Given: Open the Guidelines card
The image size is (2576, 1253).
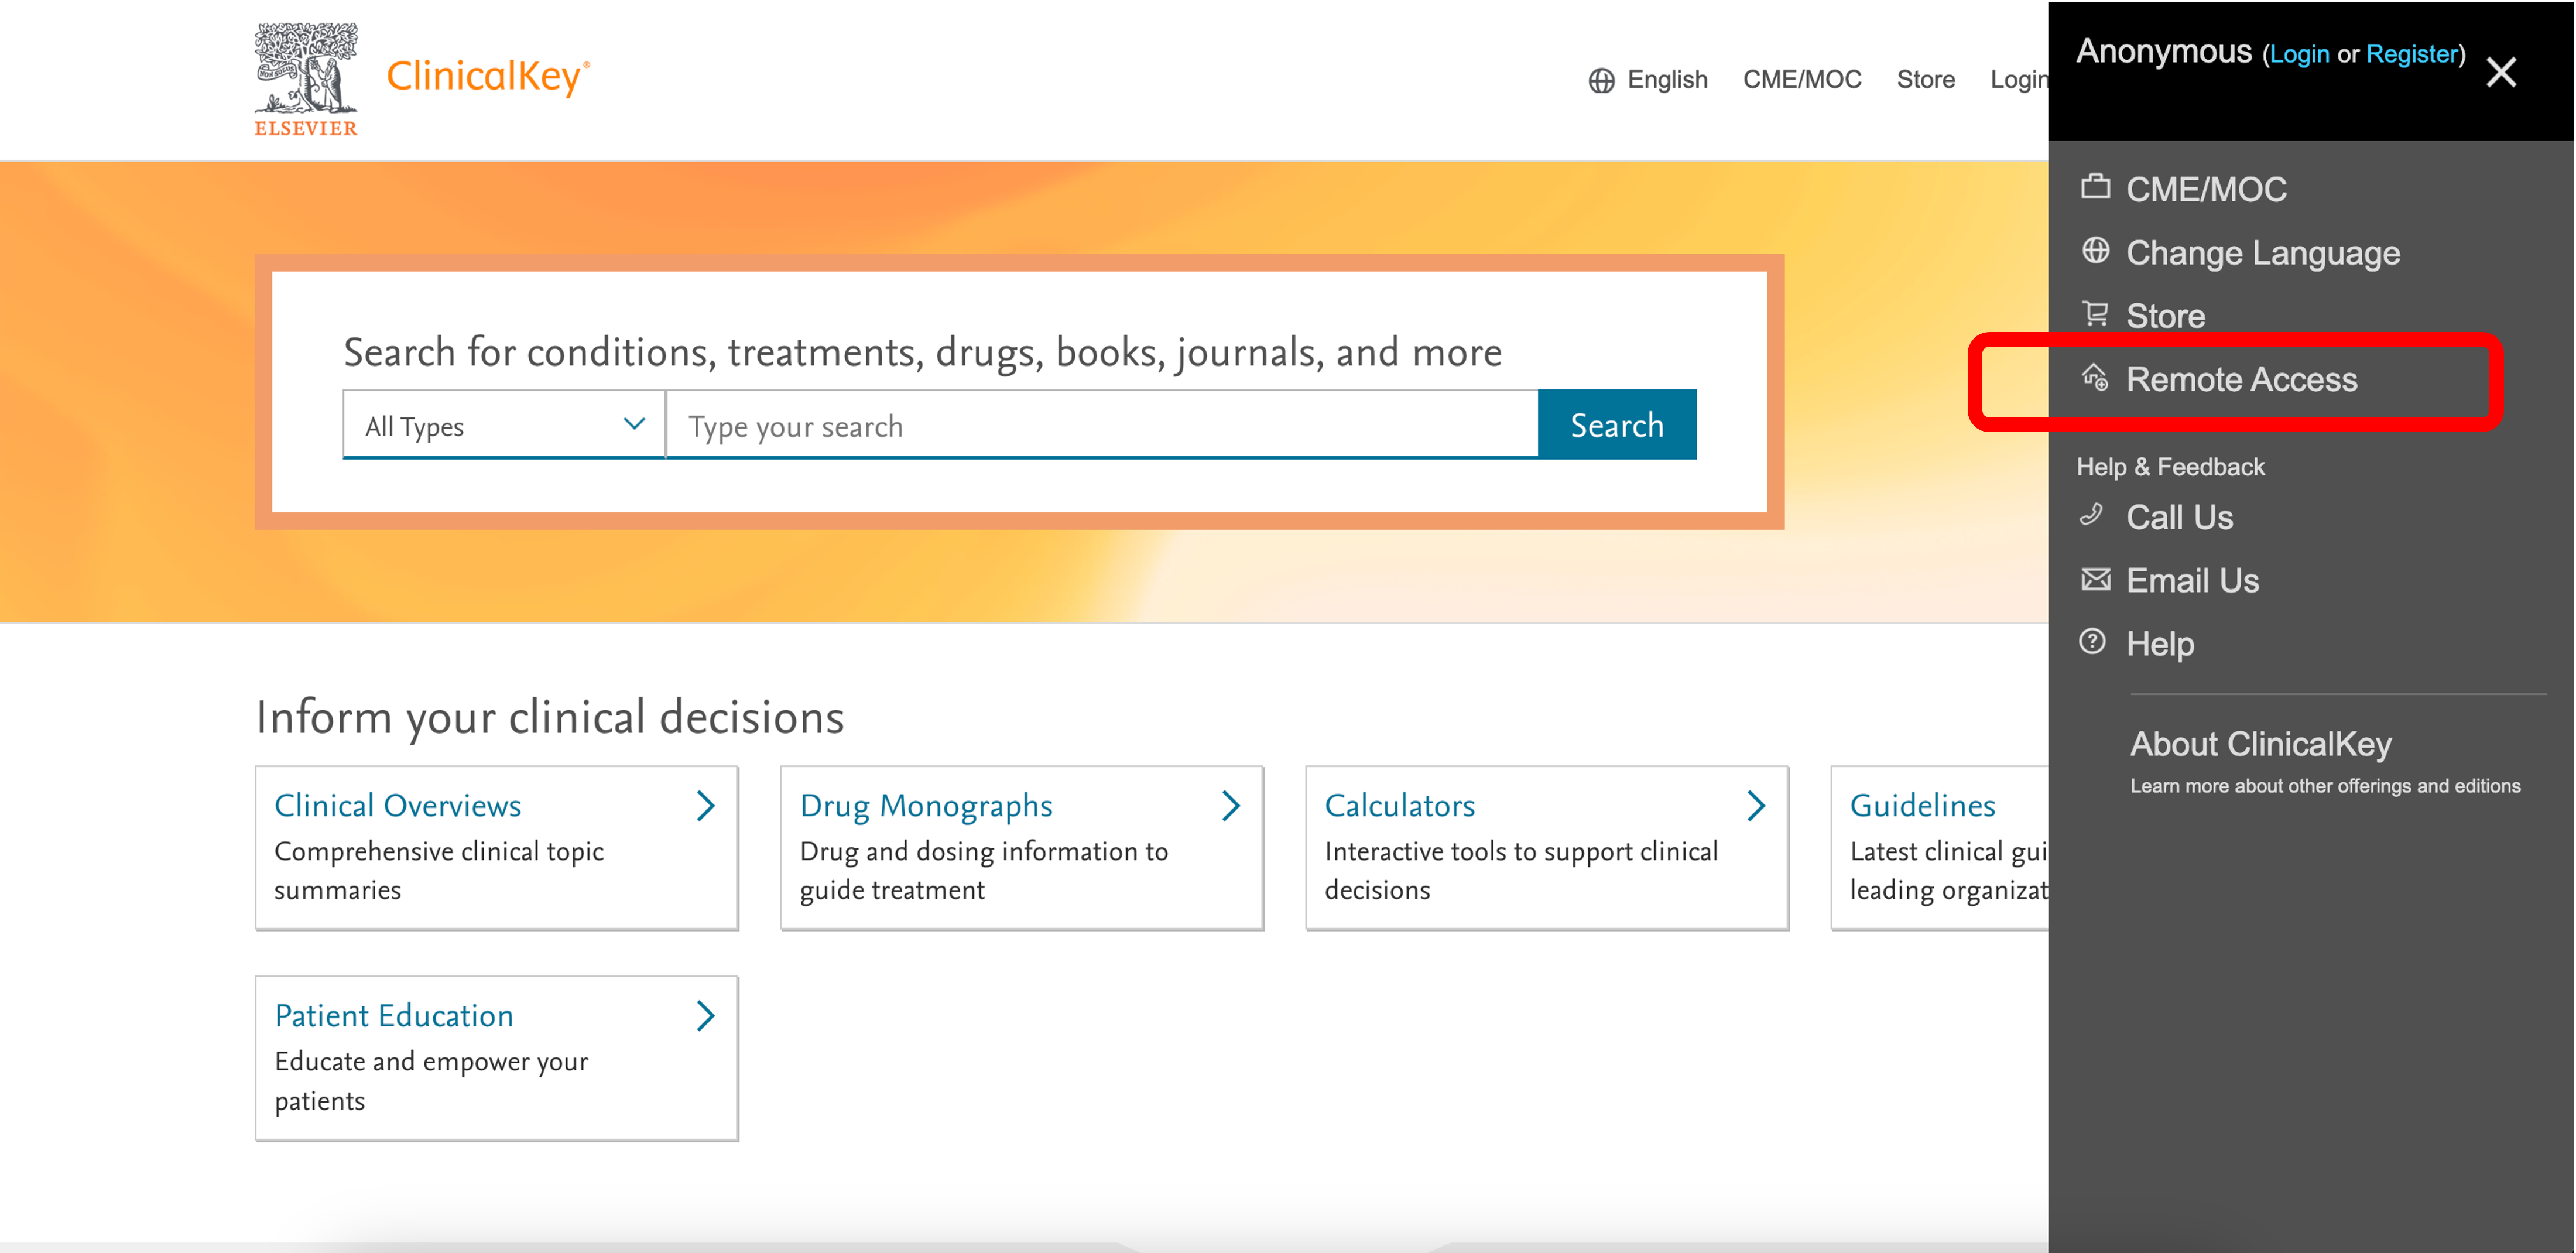Looking at the screenshot, I should point(1939,848).
